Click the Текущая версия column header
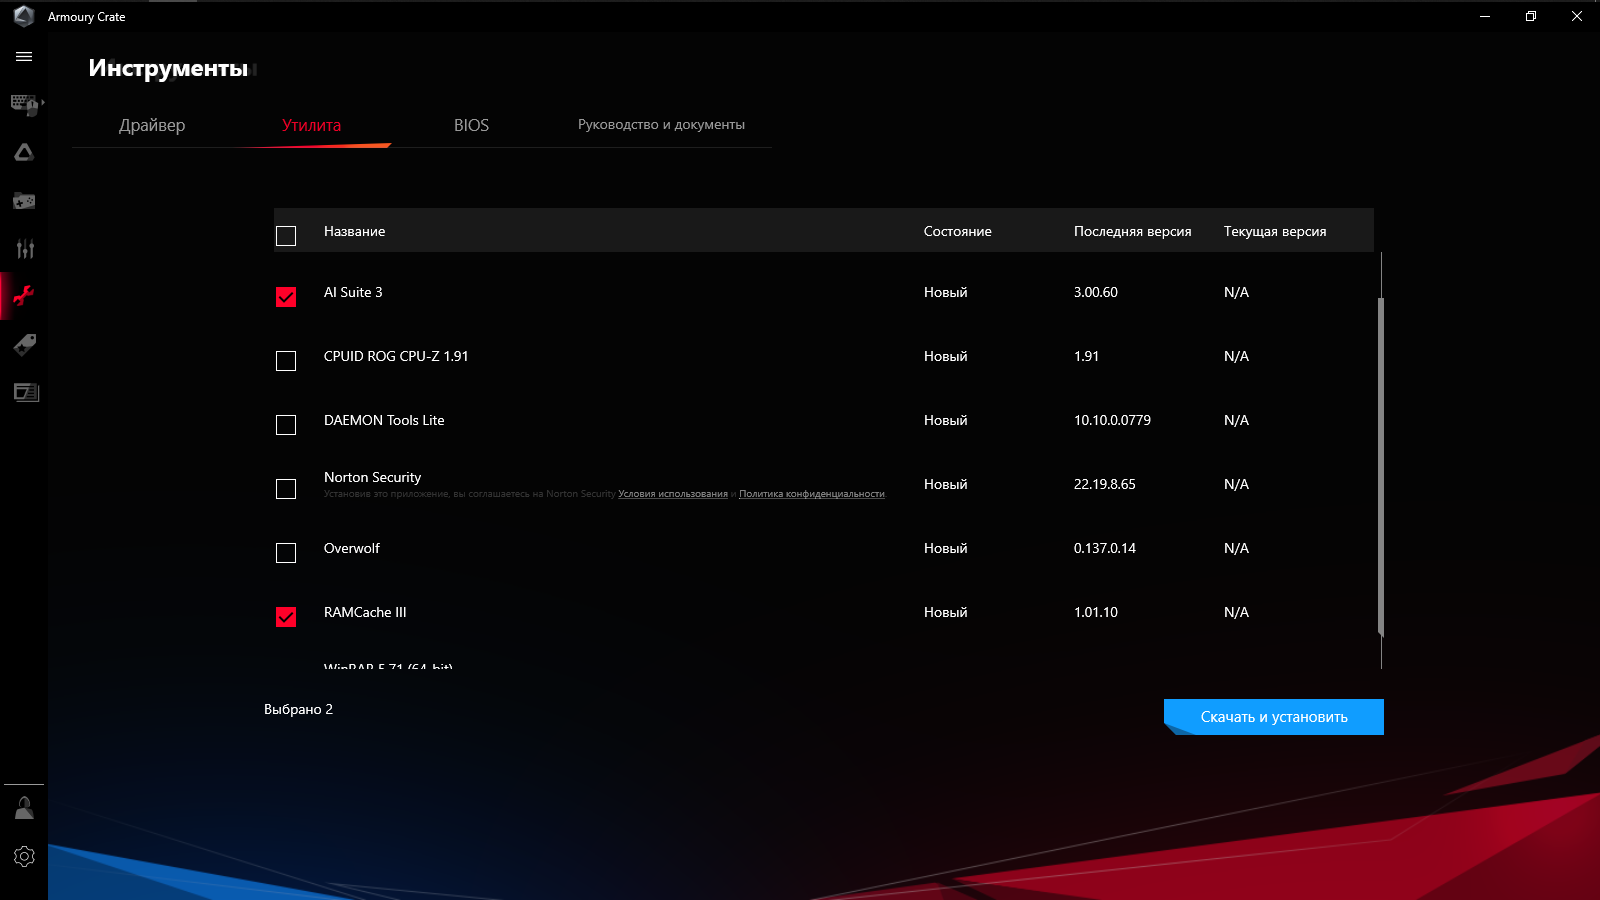The width and height of the screenshot is (1600, 900). (x=1275, y=231)
